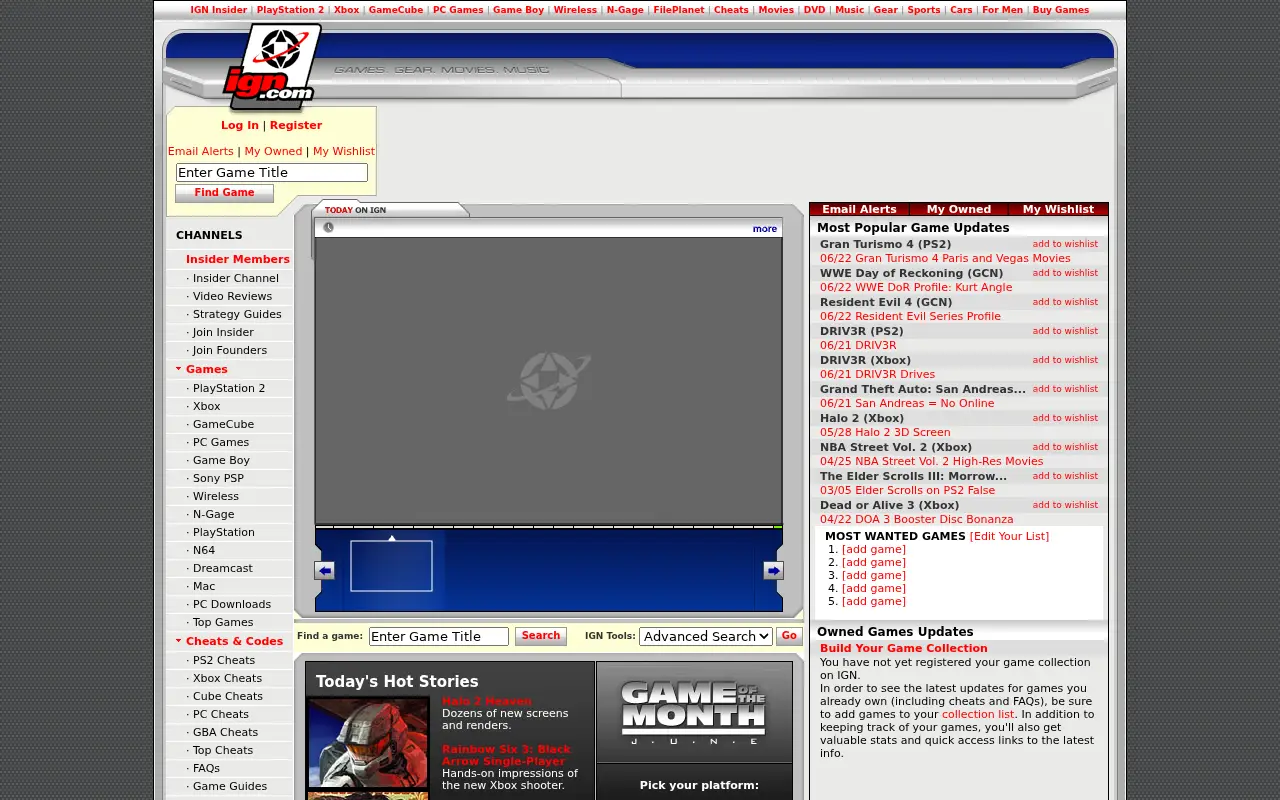The image size is (1280, 800).
Task: Open Video Reviews in the sidebar
Action: [x=232, y=296]
